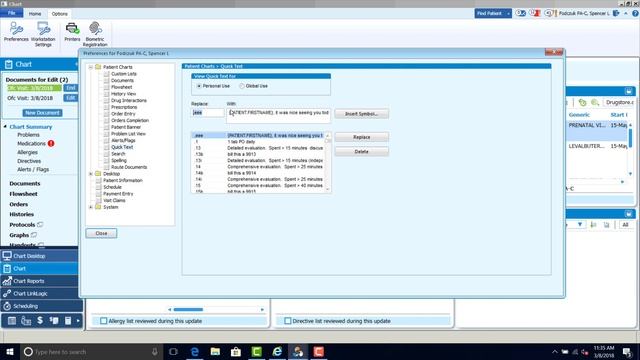Open the Windows notification center icon
Viewport: 640px width, 360px height.
627,351
